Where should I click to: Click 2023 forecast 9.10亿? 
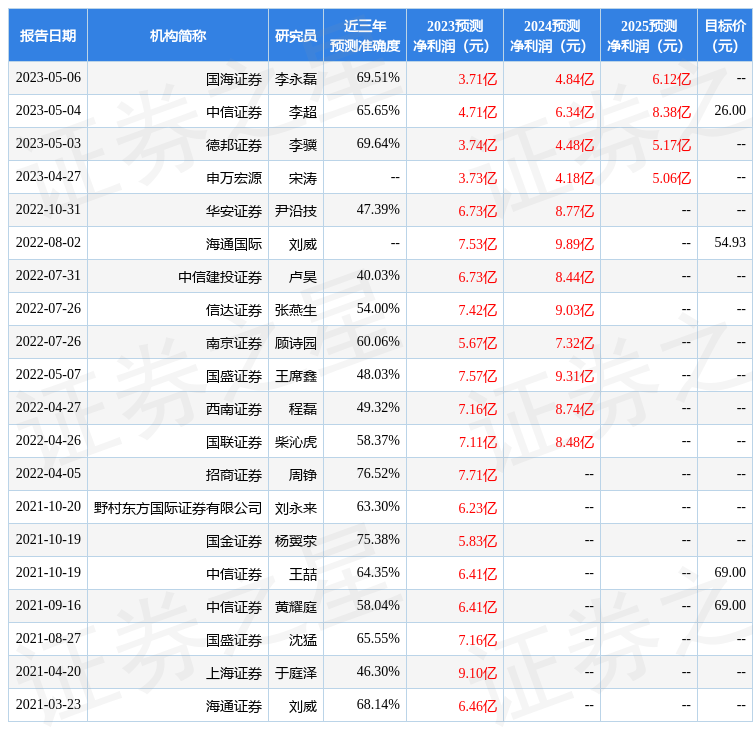[x=477, y=673]
